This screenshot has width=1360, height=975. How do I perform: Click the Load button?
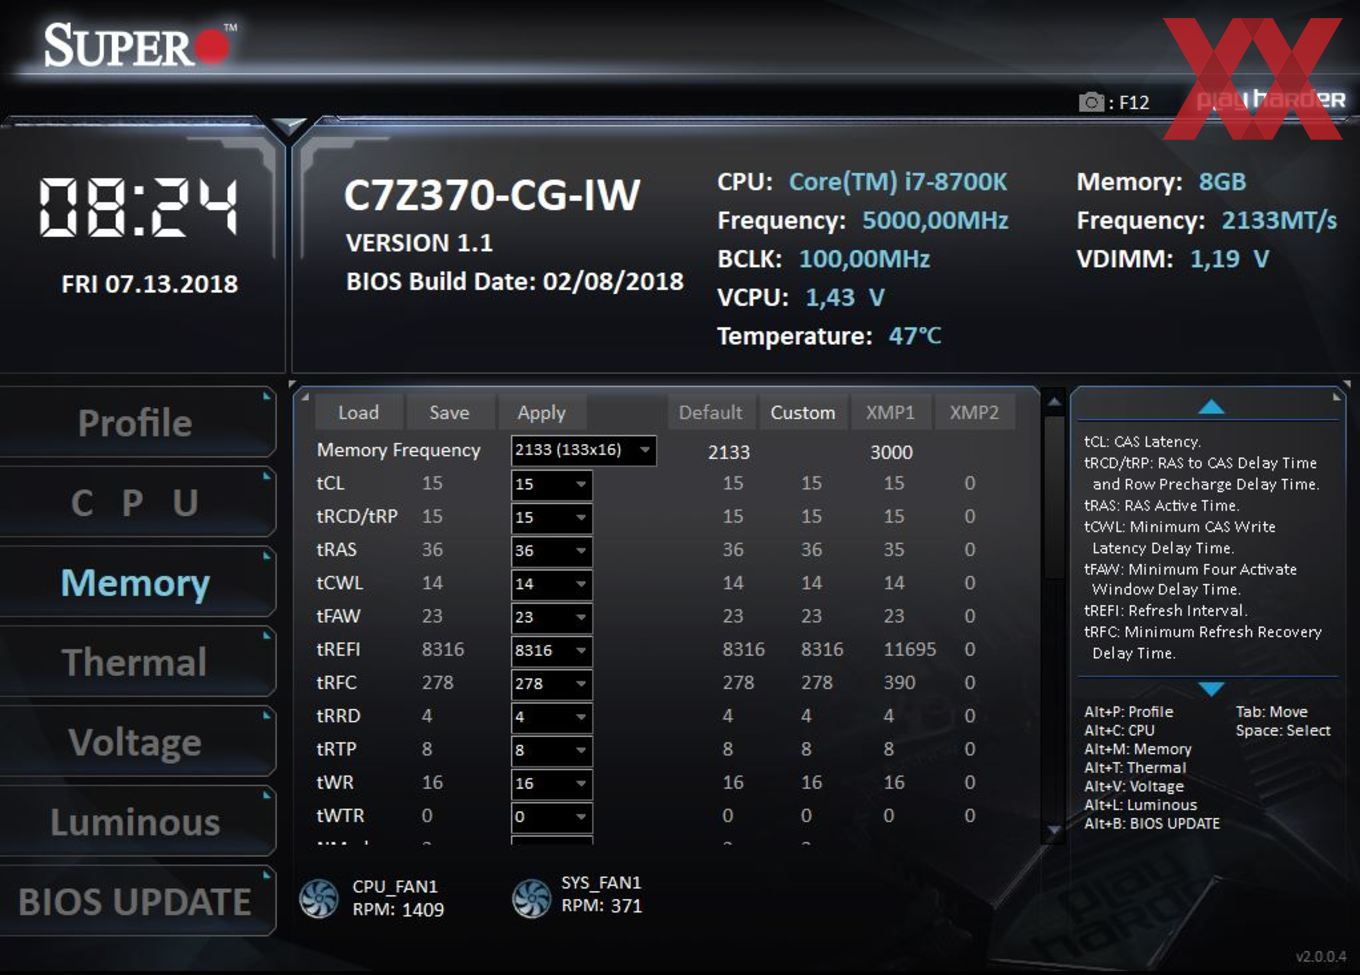359,412
